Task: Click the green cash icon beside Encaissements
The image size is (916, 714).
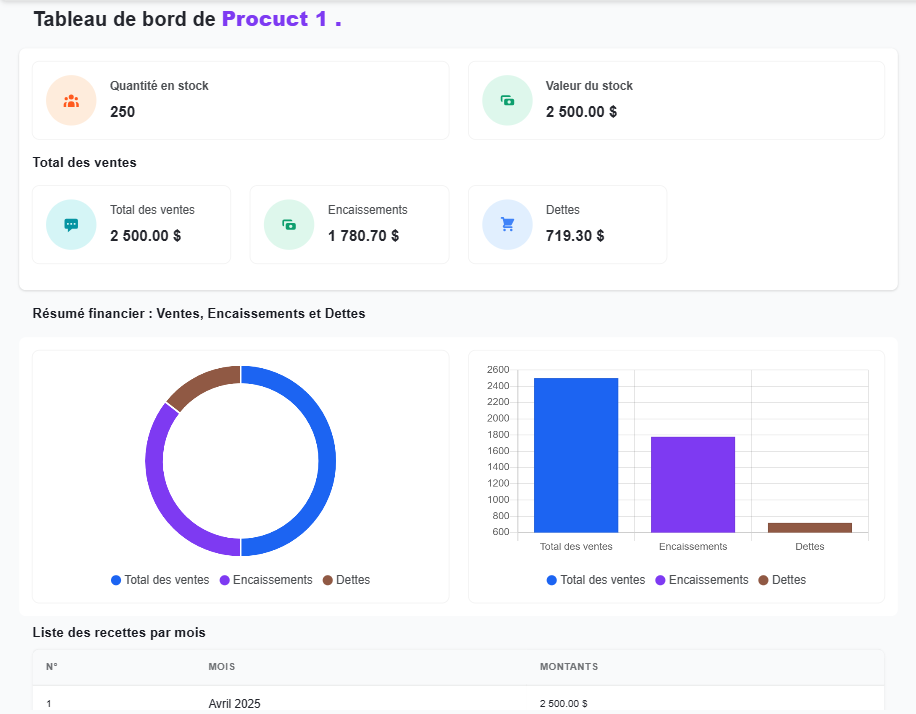Action: tap(289, 225)
